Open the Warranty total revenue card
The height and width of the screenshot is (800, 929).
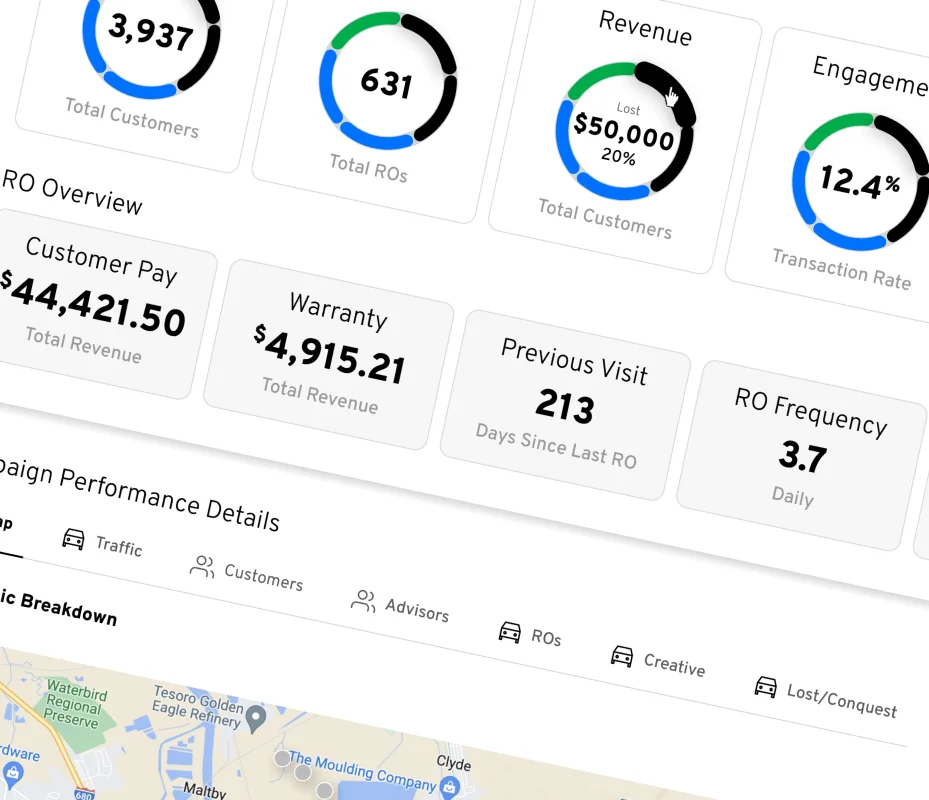click(329, 354)
